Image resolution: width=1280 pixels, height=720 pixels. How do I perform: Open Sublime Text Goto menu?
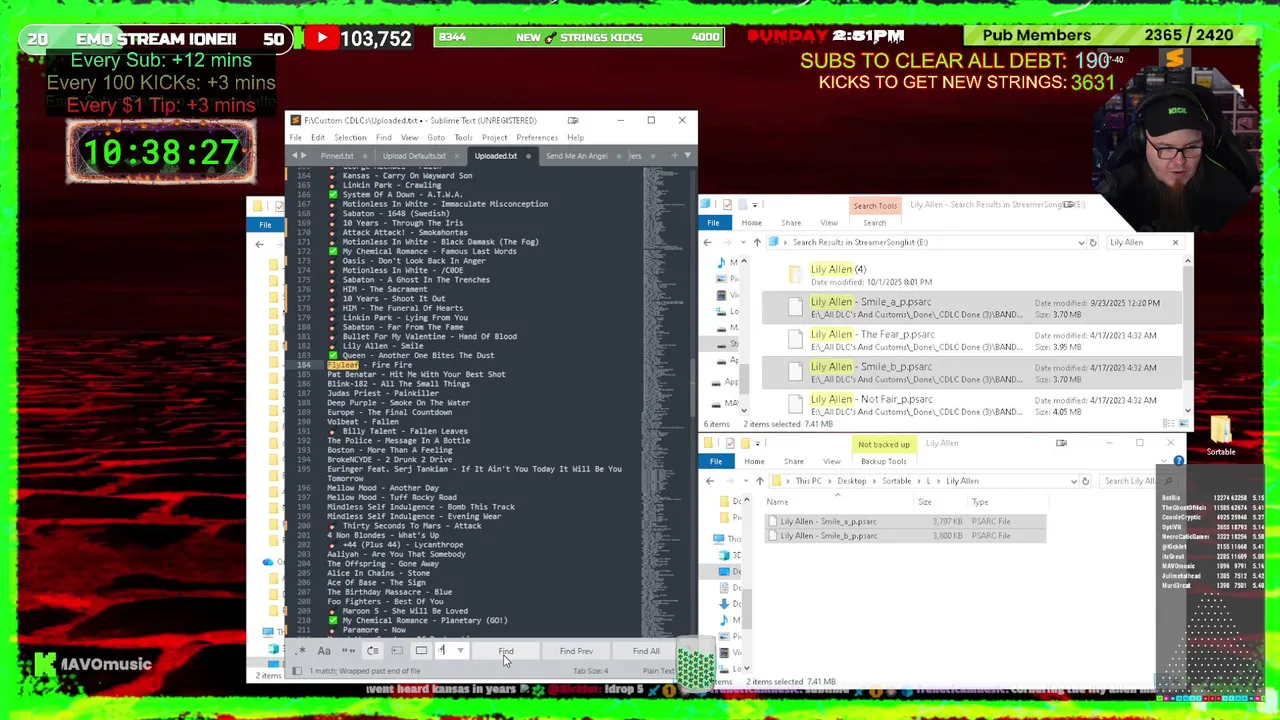coord(436,138)
